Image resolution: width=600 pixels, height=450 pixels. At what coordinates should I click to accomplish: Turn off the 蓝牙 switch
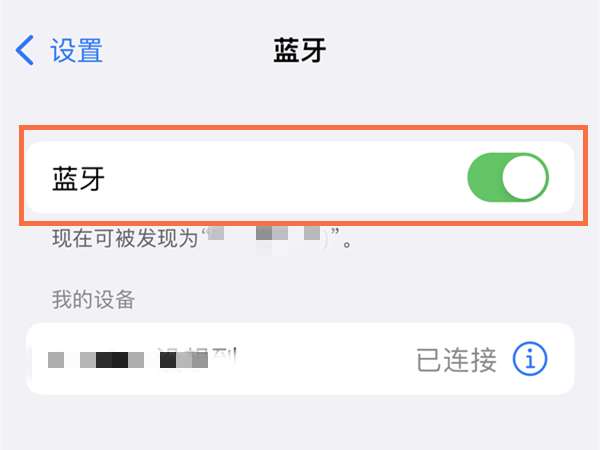[508, 177]
